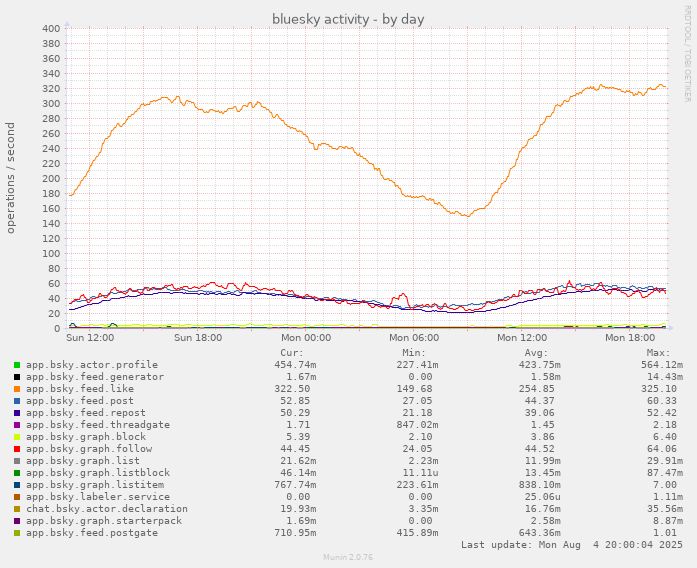The height and width of the screenshot is (568, 697).
Task: Click the app.bsky.graph.starterpack legend swatch
Action: [17, 521]
